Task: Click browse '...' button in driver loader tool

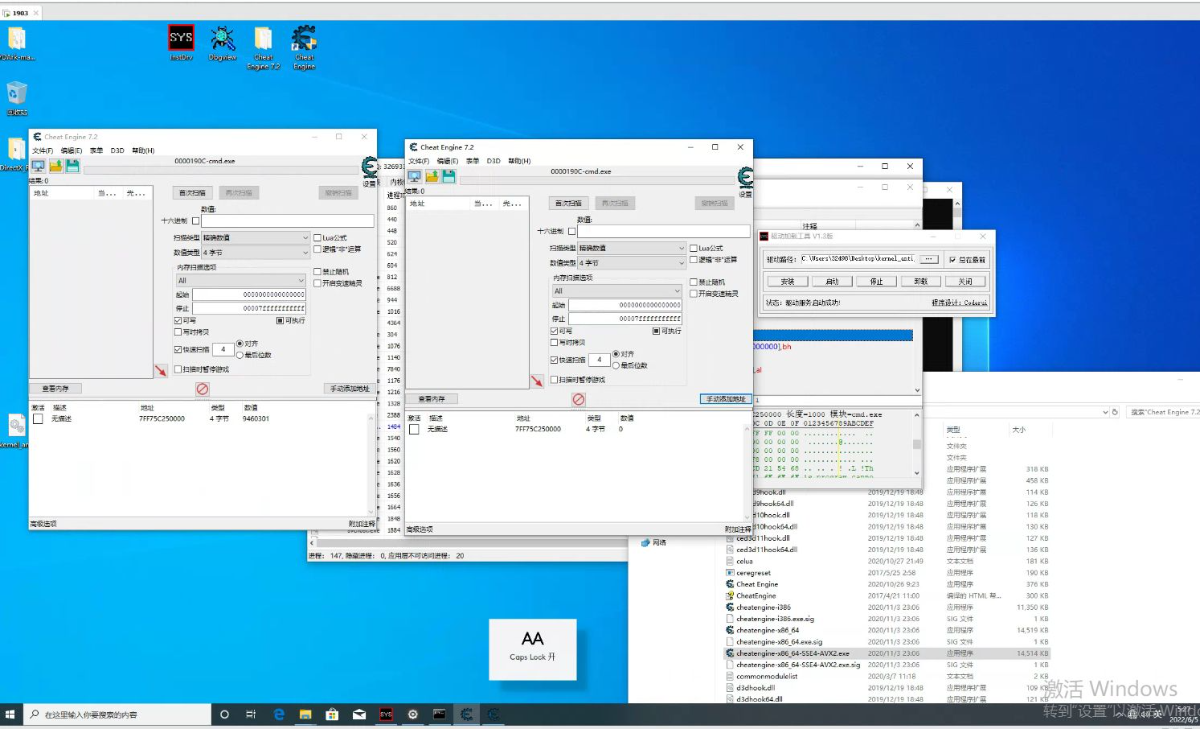Action: (x=929, y=259)
